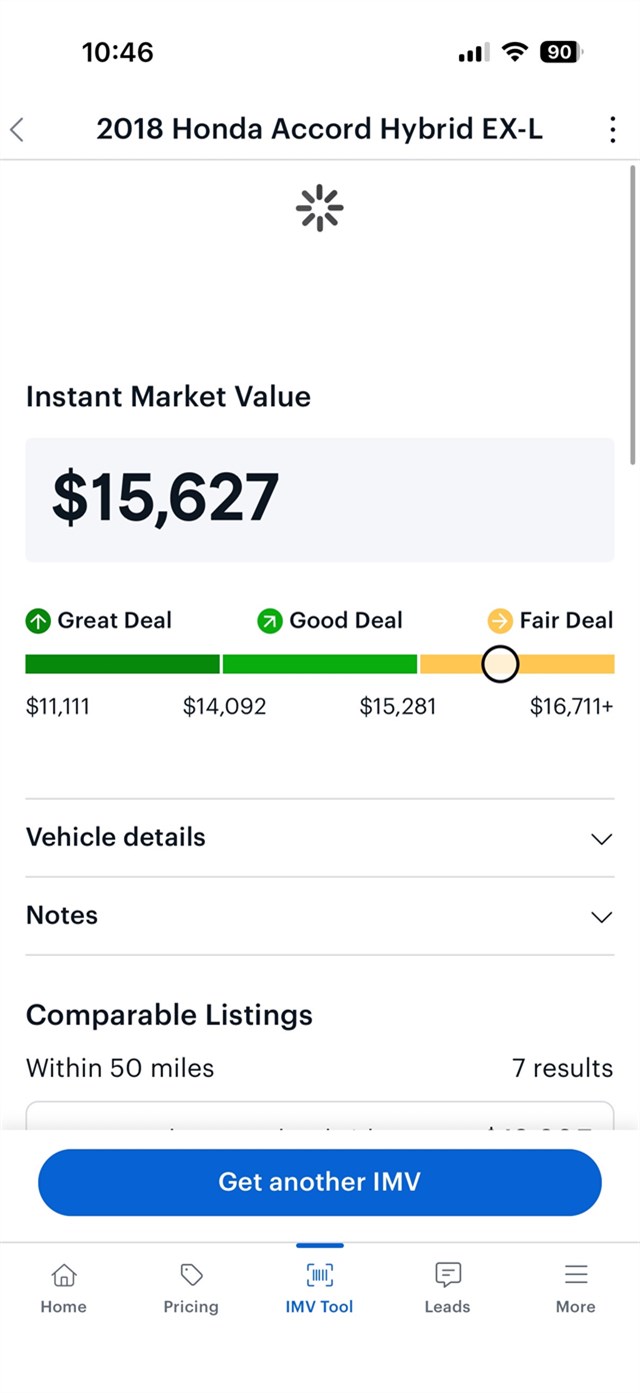
Task: Tap the $15,627 market value box
Action: [320, 499]
